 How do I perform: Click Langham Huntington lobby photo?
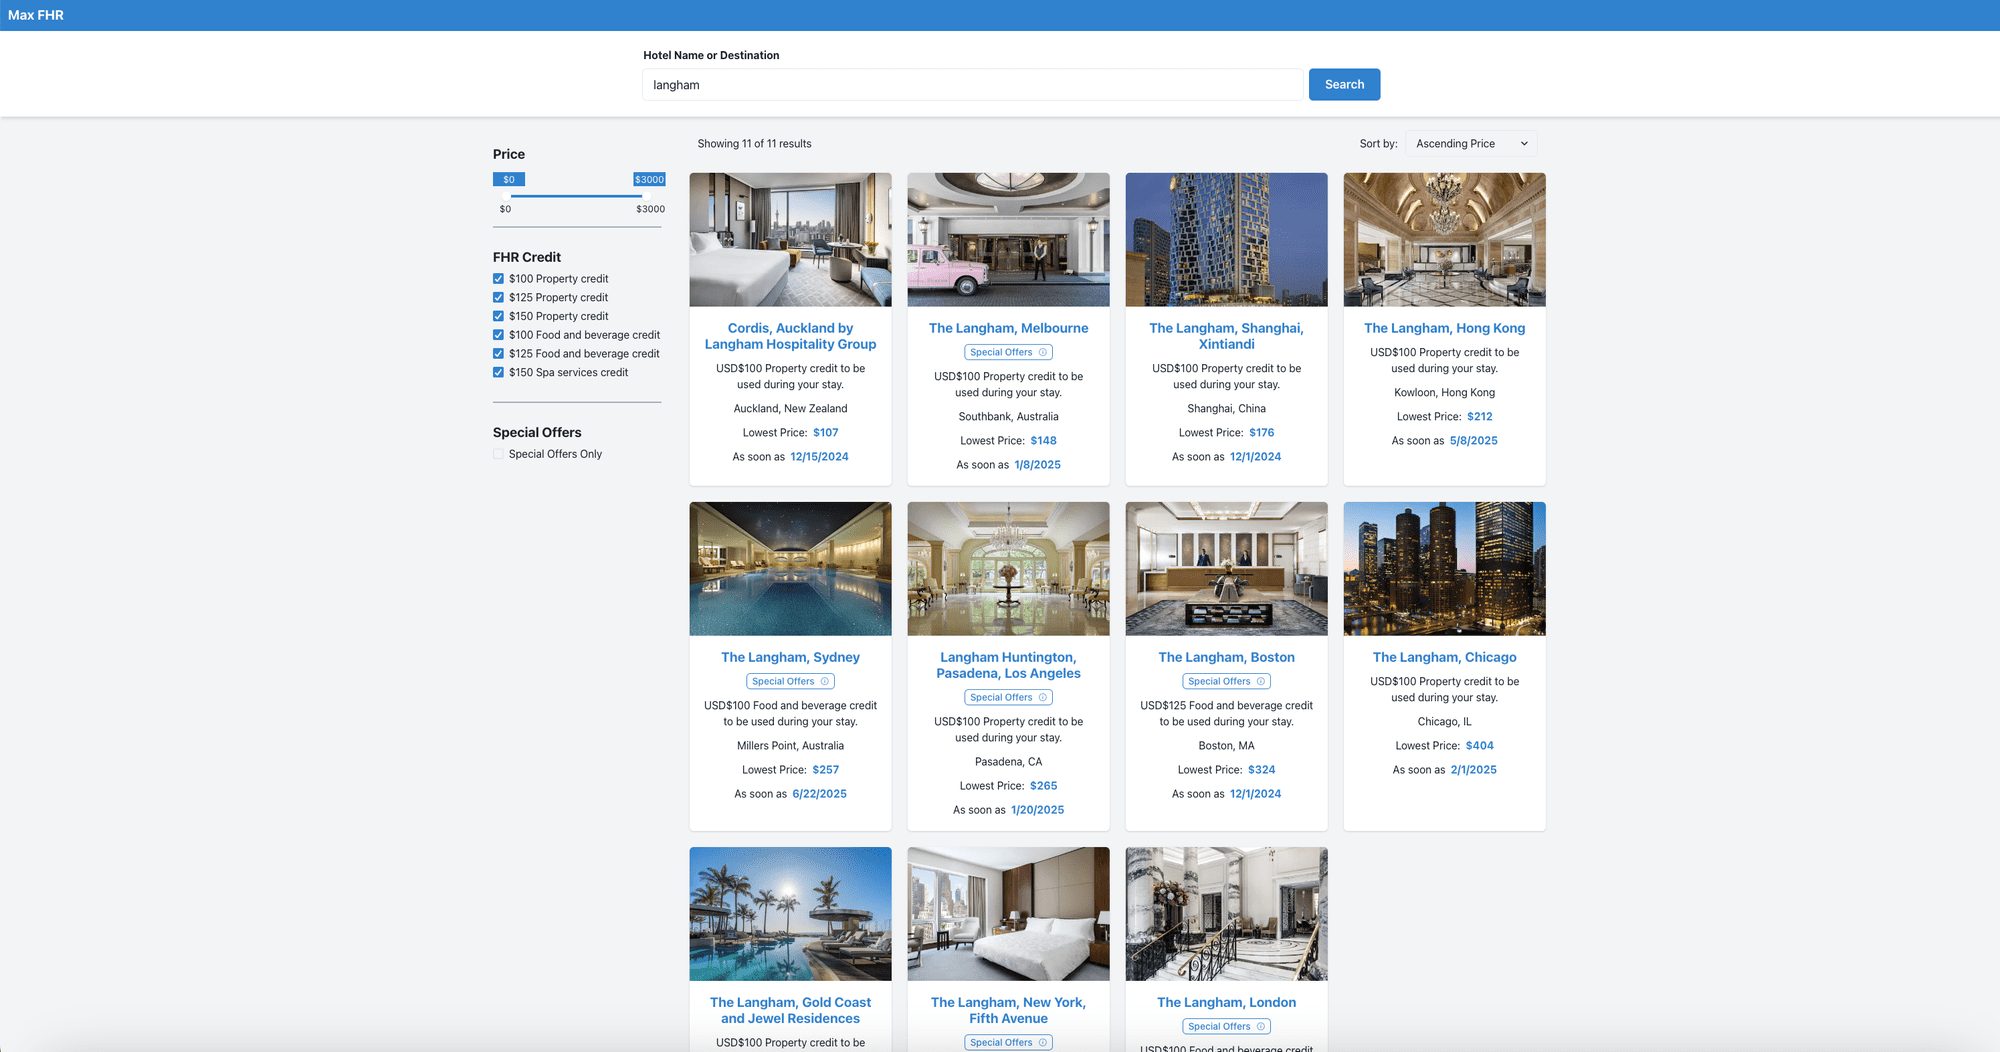tap(1008, 569)
